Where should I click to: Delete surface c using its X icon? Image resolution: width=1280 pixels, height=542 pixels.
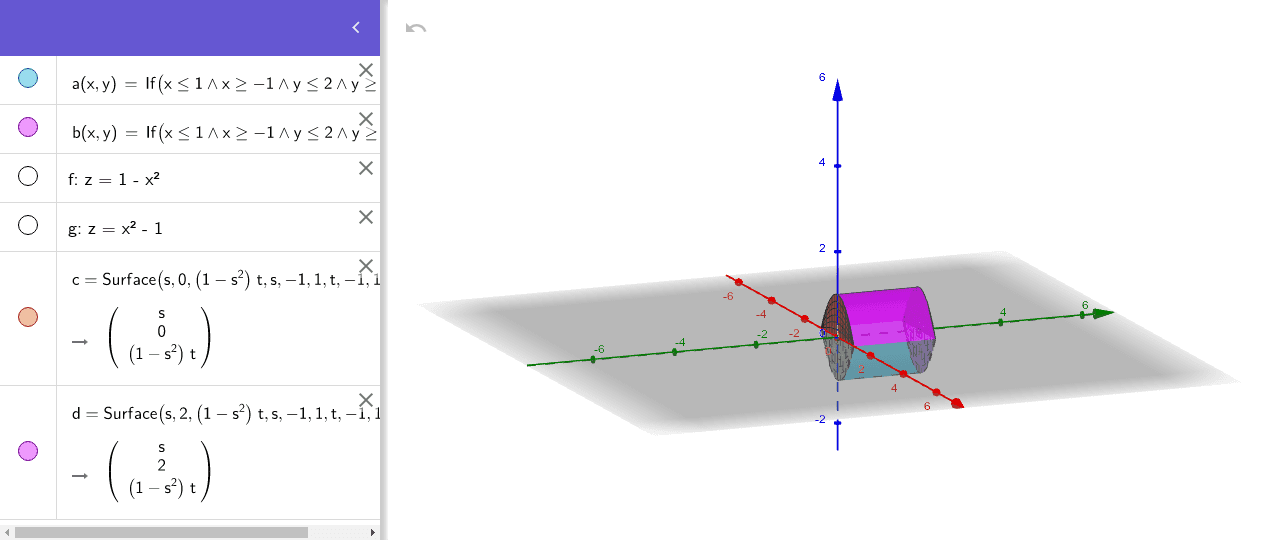(366, 266)
